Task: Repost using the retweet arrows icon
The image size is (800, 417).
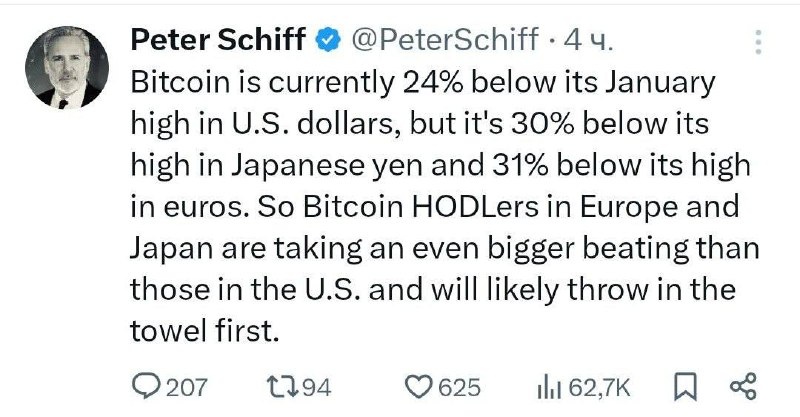Action: [283, 387]
